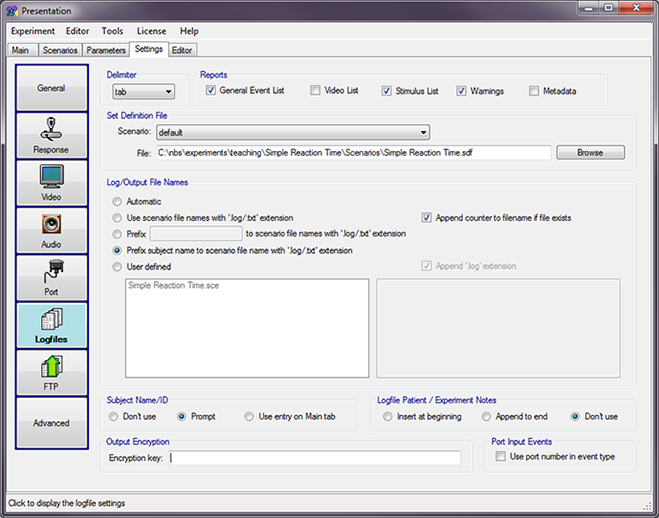Select Automatic log file naming
This screenshot has height=518, width=659.
click(x=117, y=202)
